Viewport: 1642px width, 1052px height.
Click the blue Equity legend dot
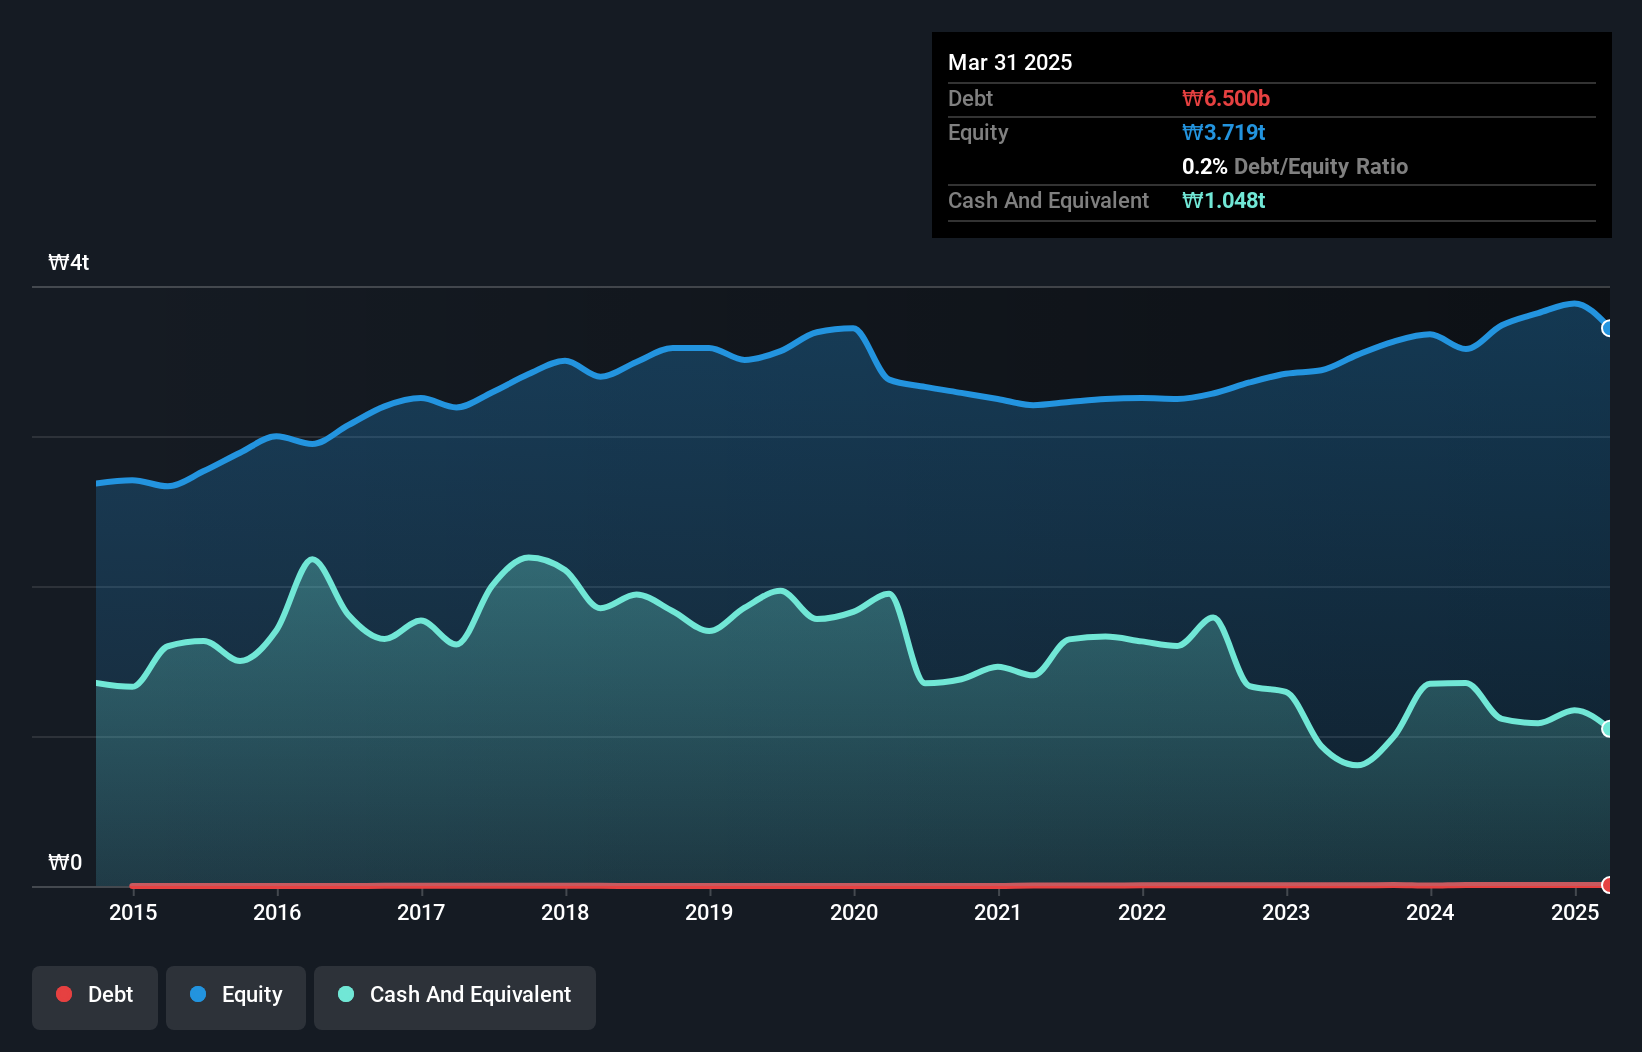199,994
